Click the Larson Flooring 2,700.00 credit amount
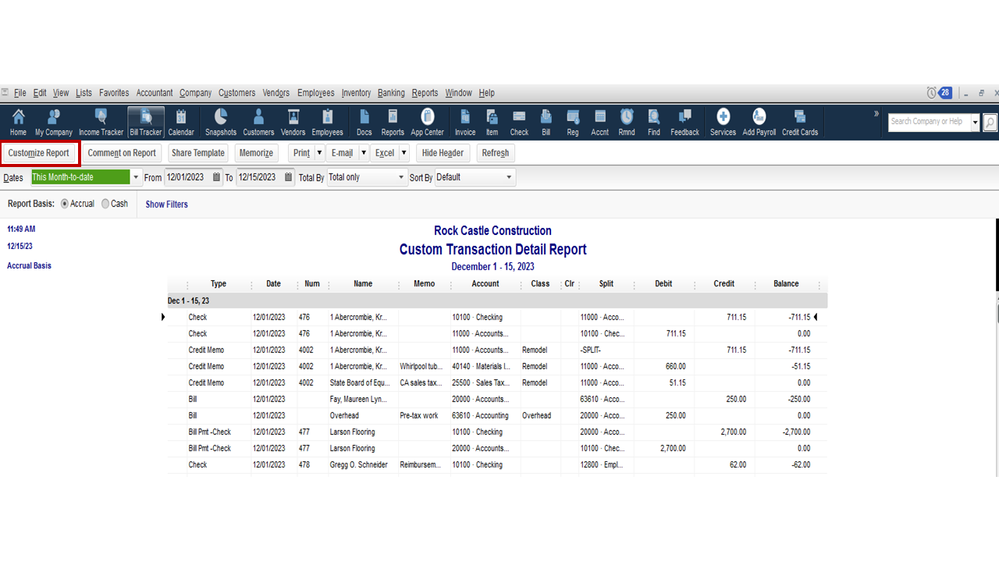 click(x=733, y=432)
